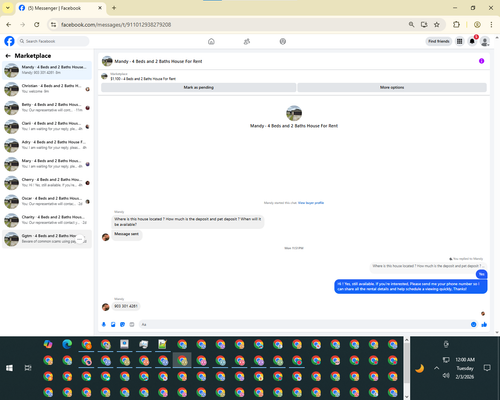Open the site information icon in address bar
This screenshot has height=400, width=500.
click(x=53, y=24)
